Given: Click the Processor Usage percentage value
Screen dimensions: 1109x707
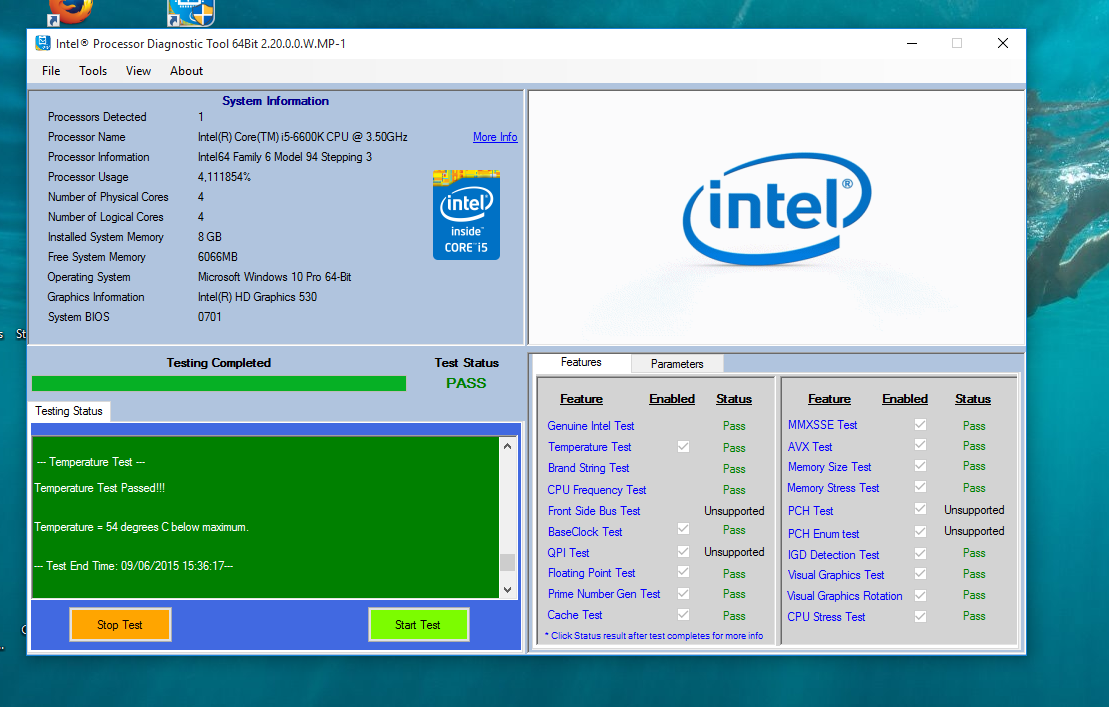Looking at the screenshot, I should point(224,177).
